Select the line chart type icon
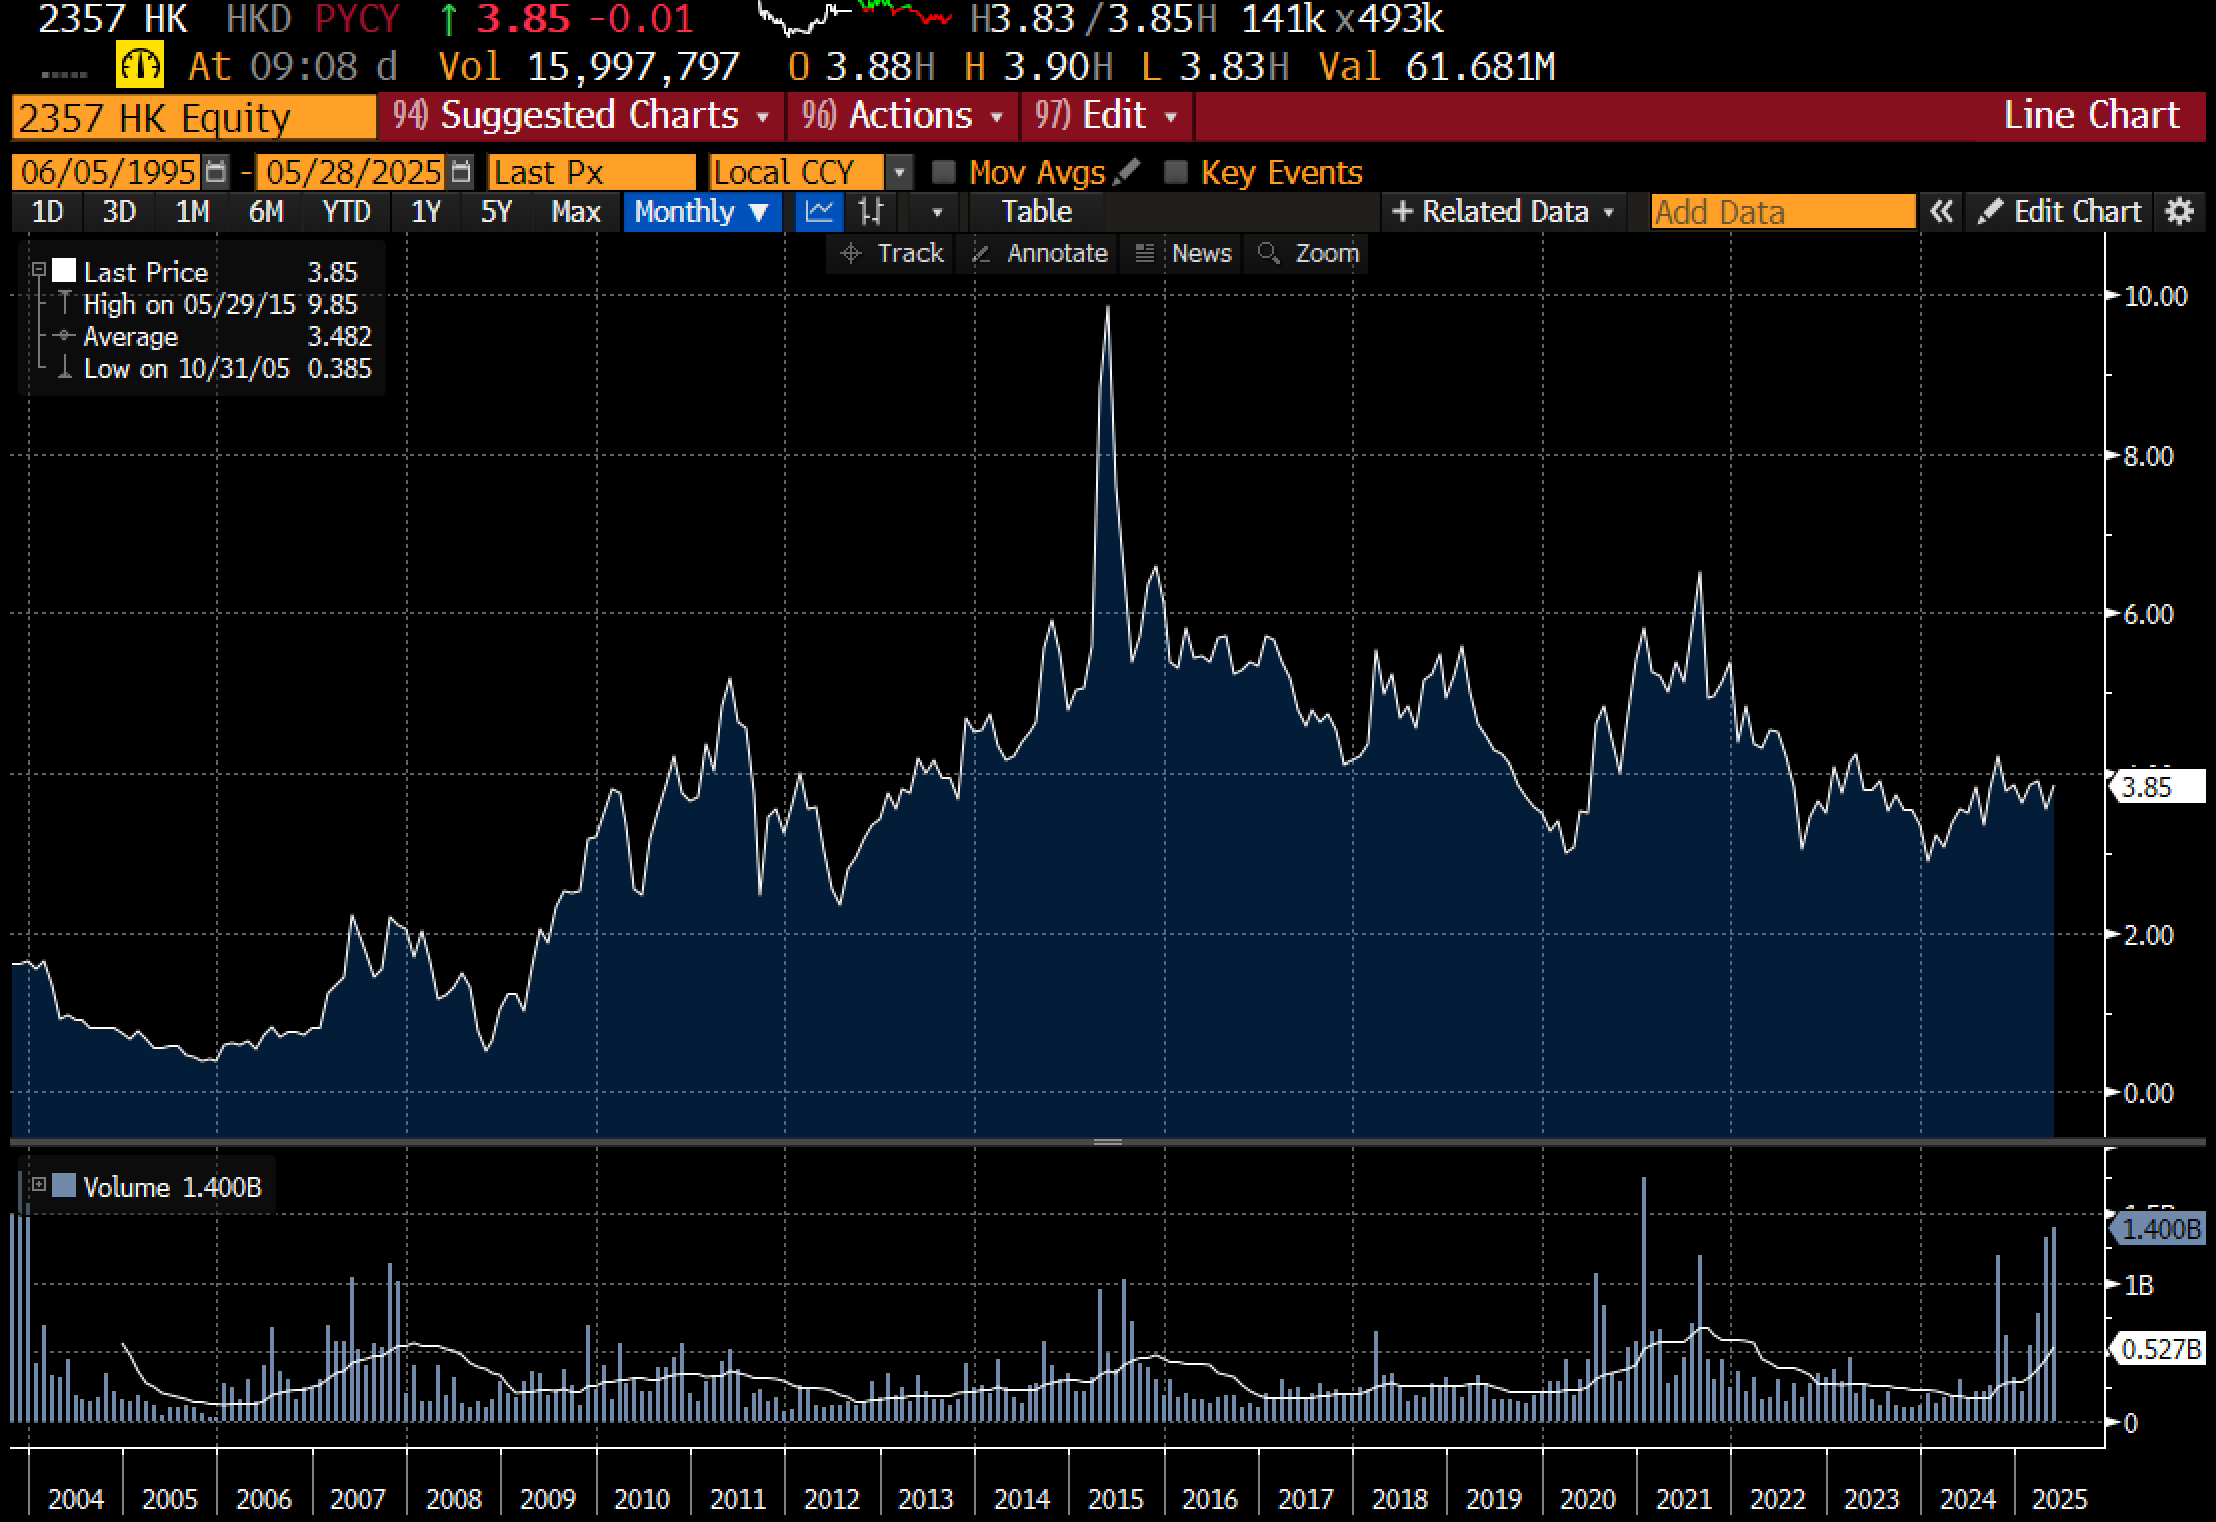Screen dimensions: 2216x1522 819,211
